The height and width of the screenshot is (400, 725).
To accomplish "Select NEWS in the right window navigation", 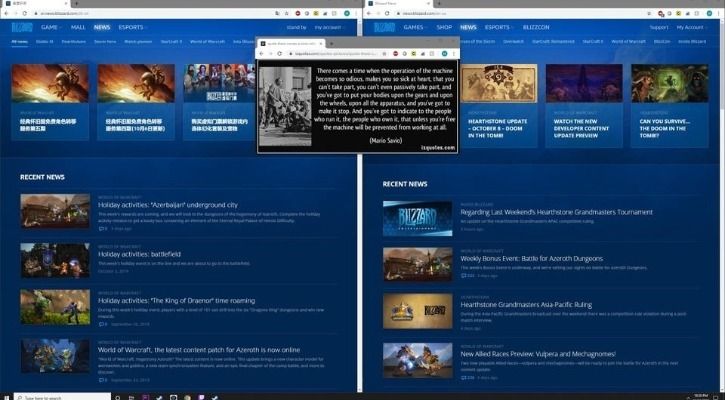I will coord(468,27).
